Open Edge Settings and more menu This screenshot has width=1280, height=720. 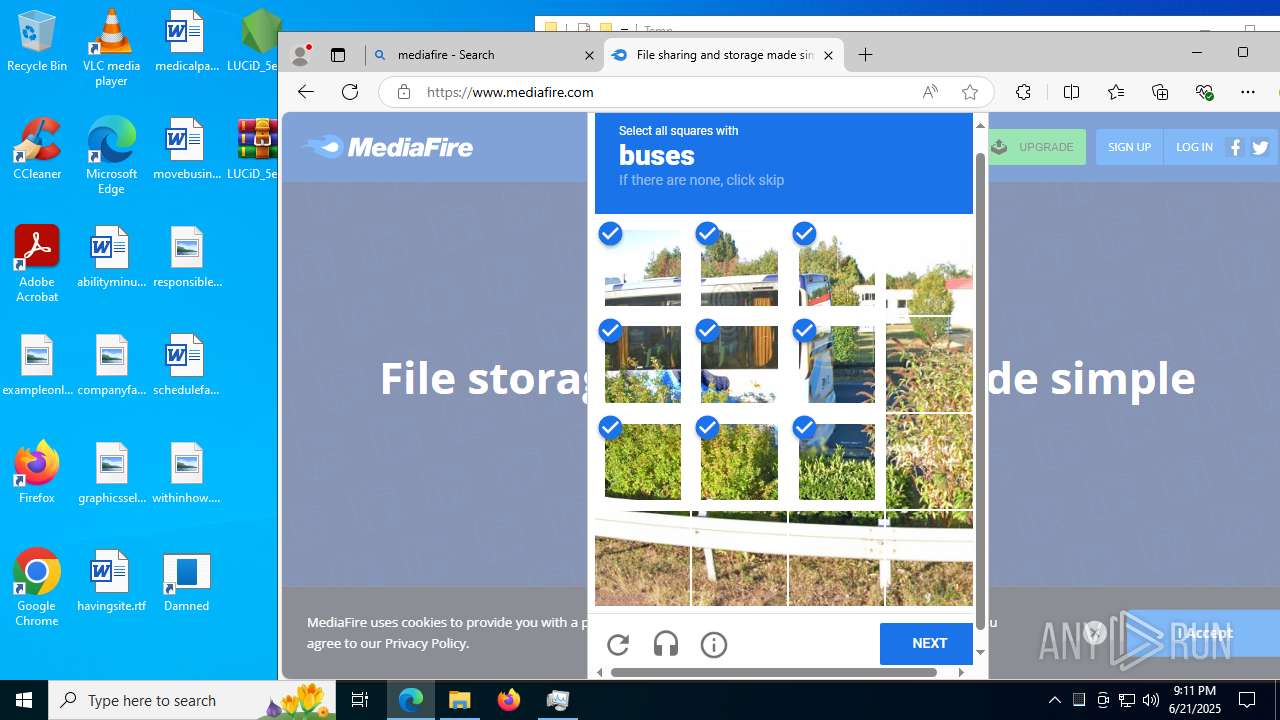click(1248, 92)
